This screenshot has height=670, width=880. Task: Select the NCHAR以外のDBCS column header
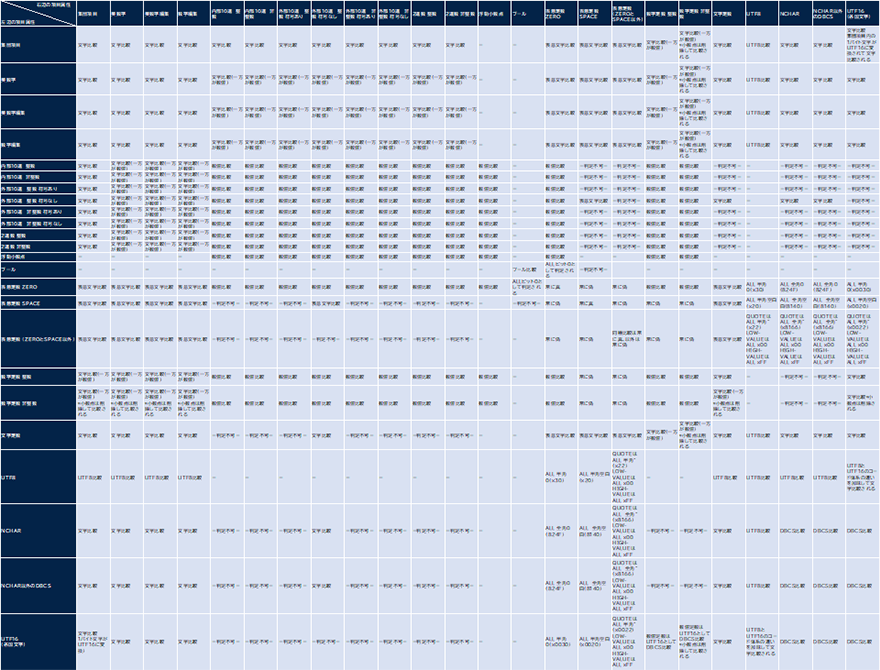pos(826,14)
